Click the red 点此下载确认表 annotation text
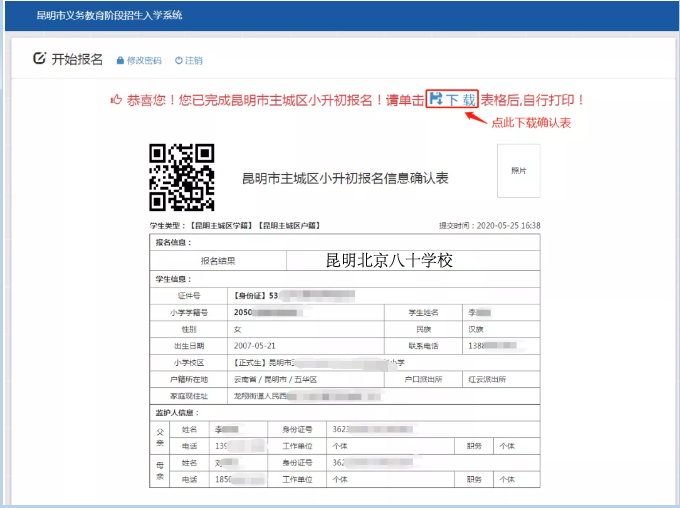The image size is (680, 508). click(530, 122)
